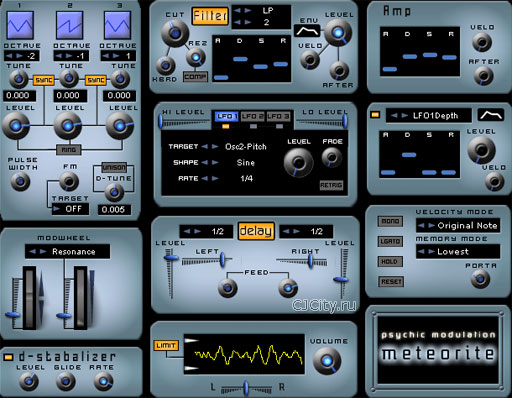The height and width of the screenshot is (398, 512).
Task: Click oscillator 1 tune value field 0.000
Action: click(19, 96)
